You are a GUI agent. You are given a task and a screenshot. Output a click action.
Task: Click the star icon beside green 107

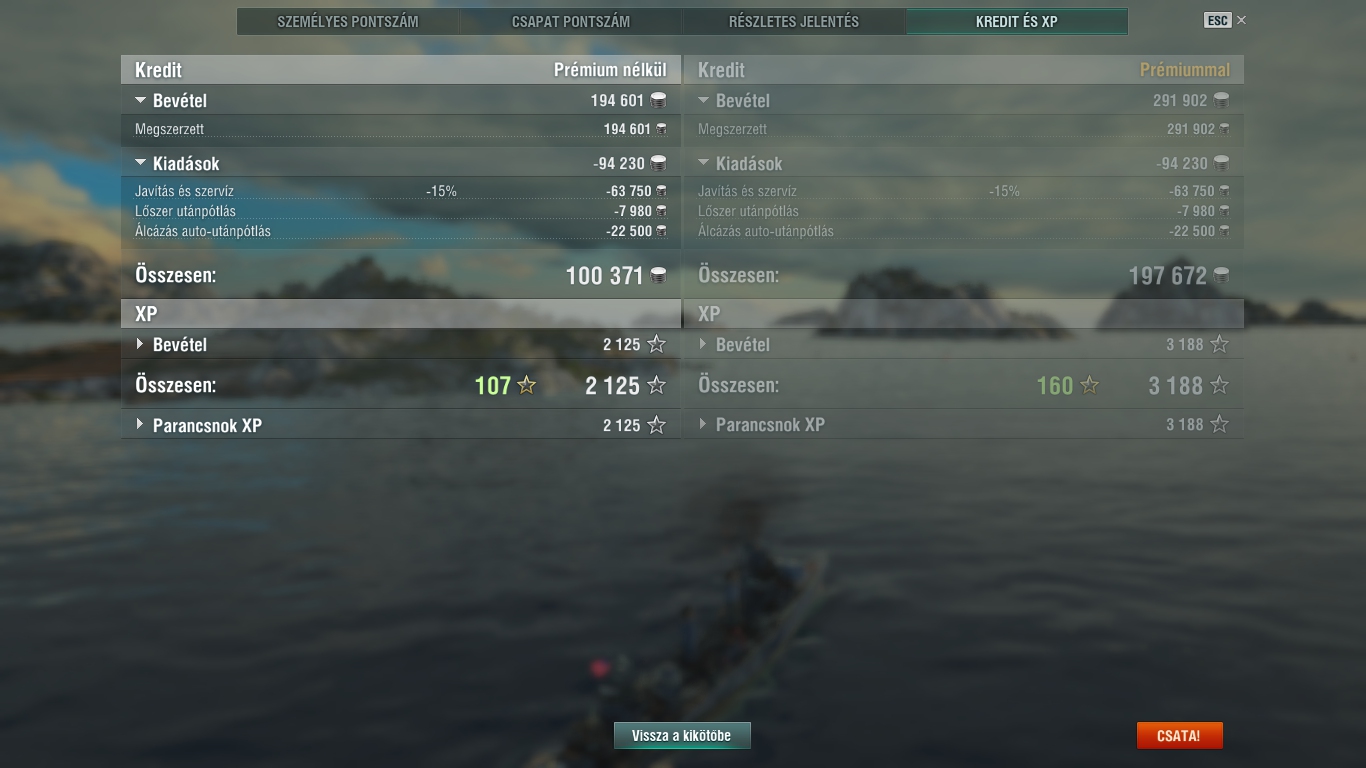coord(526,385)
